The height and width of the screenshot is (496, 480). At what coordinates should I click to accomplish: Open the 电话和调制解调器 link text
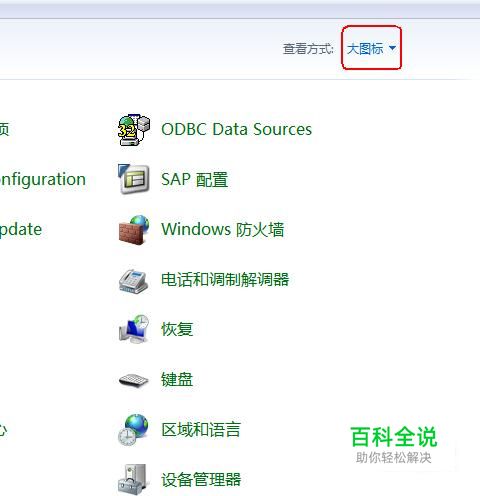pos(225,279)
